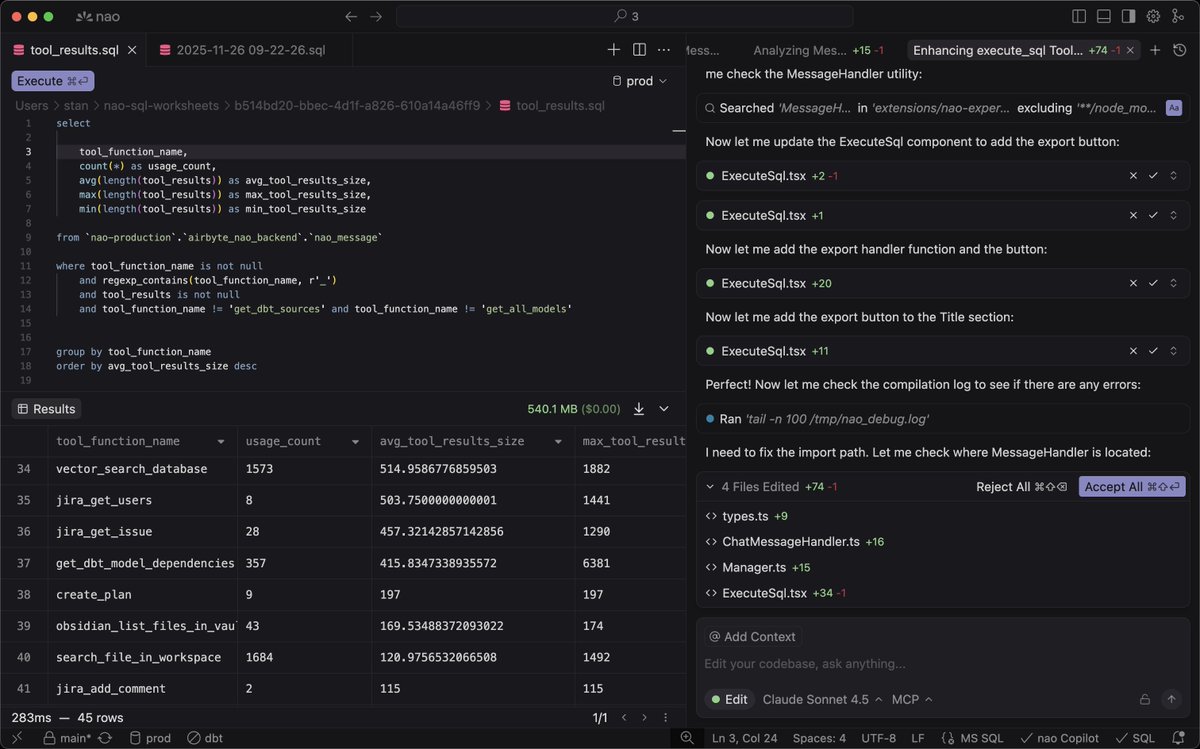Viewport: 1200px width, 749px height.
Task: Click main* git branch in status bar
Action: point(67,738)
